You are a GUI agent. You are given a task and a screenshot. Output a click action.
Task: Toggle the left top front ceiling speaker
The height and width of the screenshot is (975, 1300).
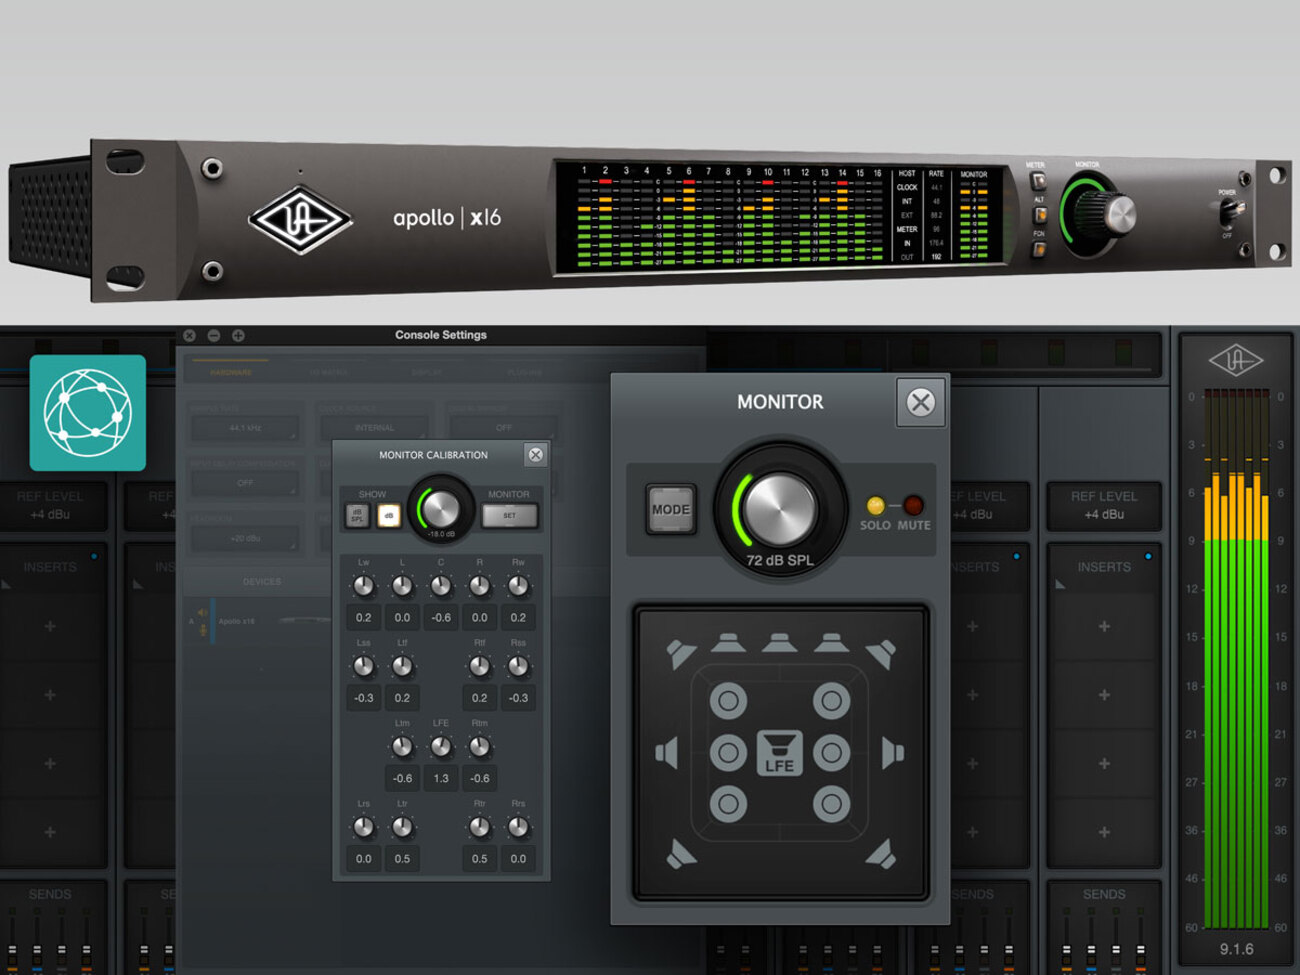728,701
